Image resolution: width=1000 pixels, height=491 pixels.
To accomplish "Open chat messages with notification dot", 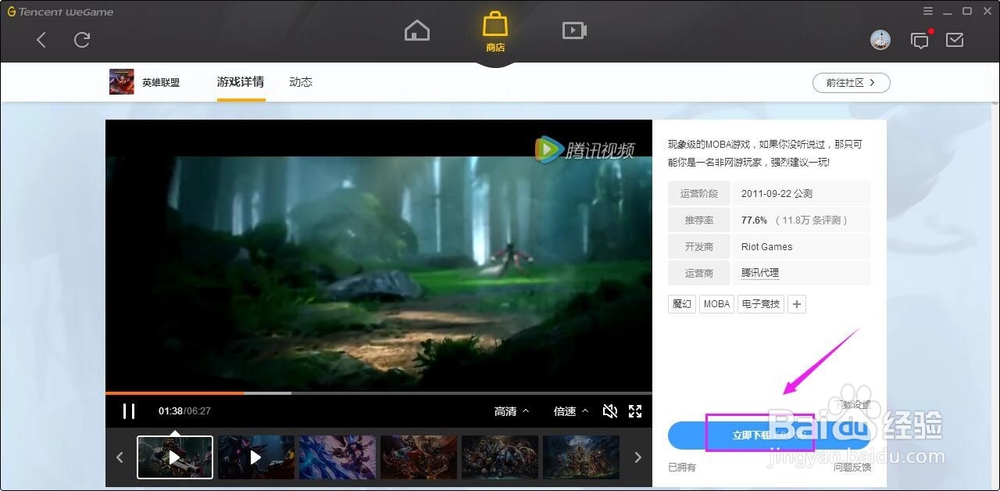I will (920, 40).
